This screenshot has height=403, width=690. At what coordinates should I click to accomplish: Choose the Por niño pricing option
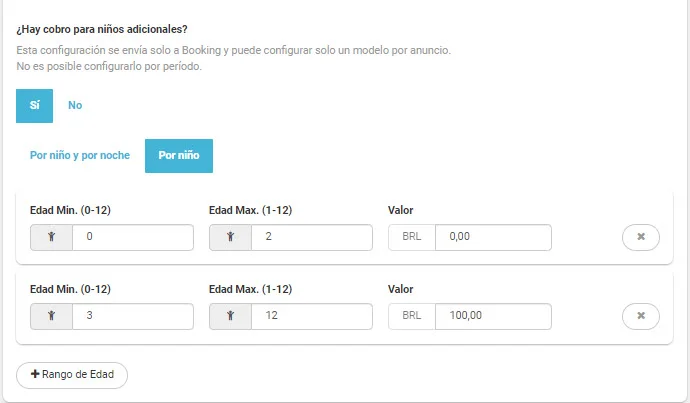(179, 156)
